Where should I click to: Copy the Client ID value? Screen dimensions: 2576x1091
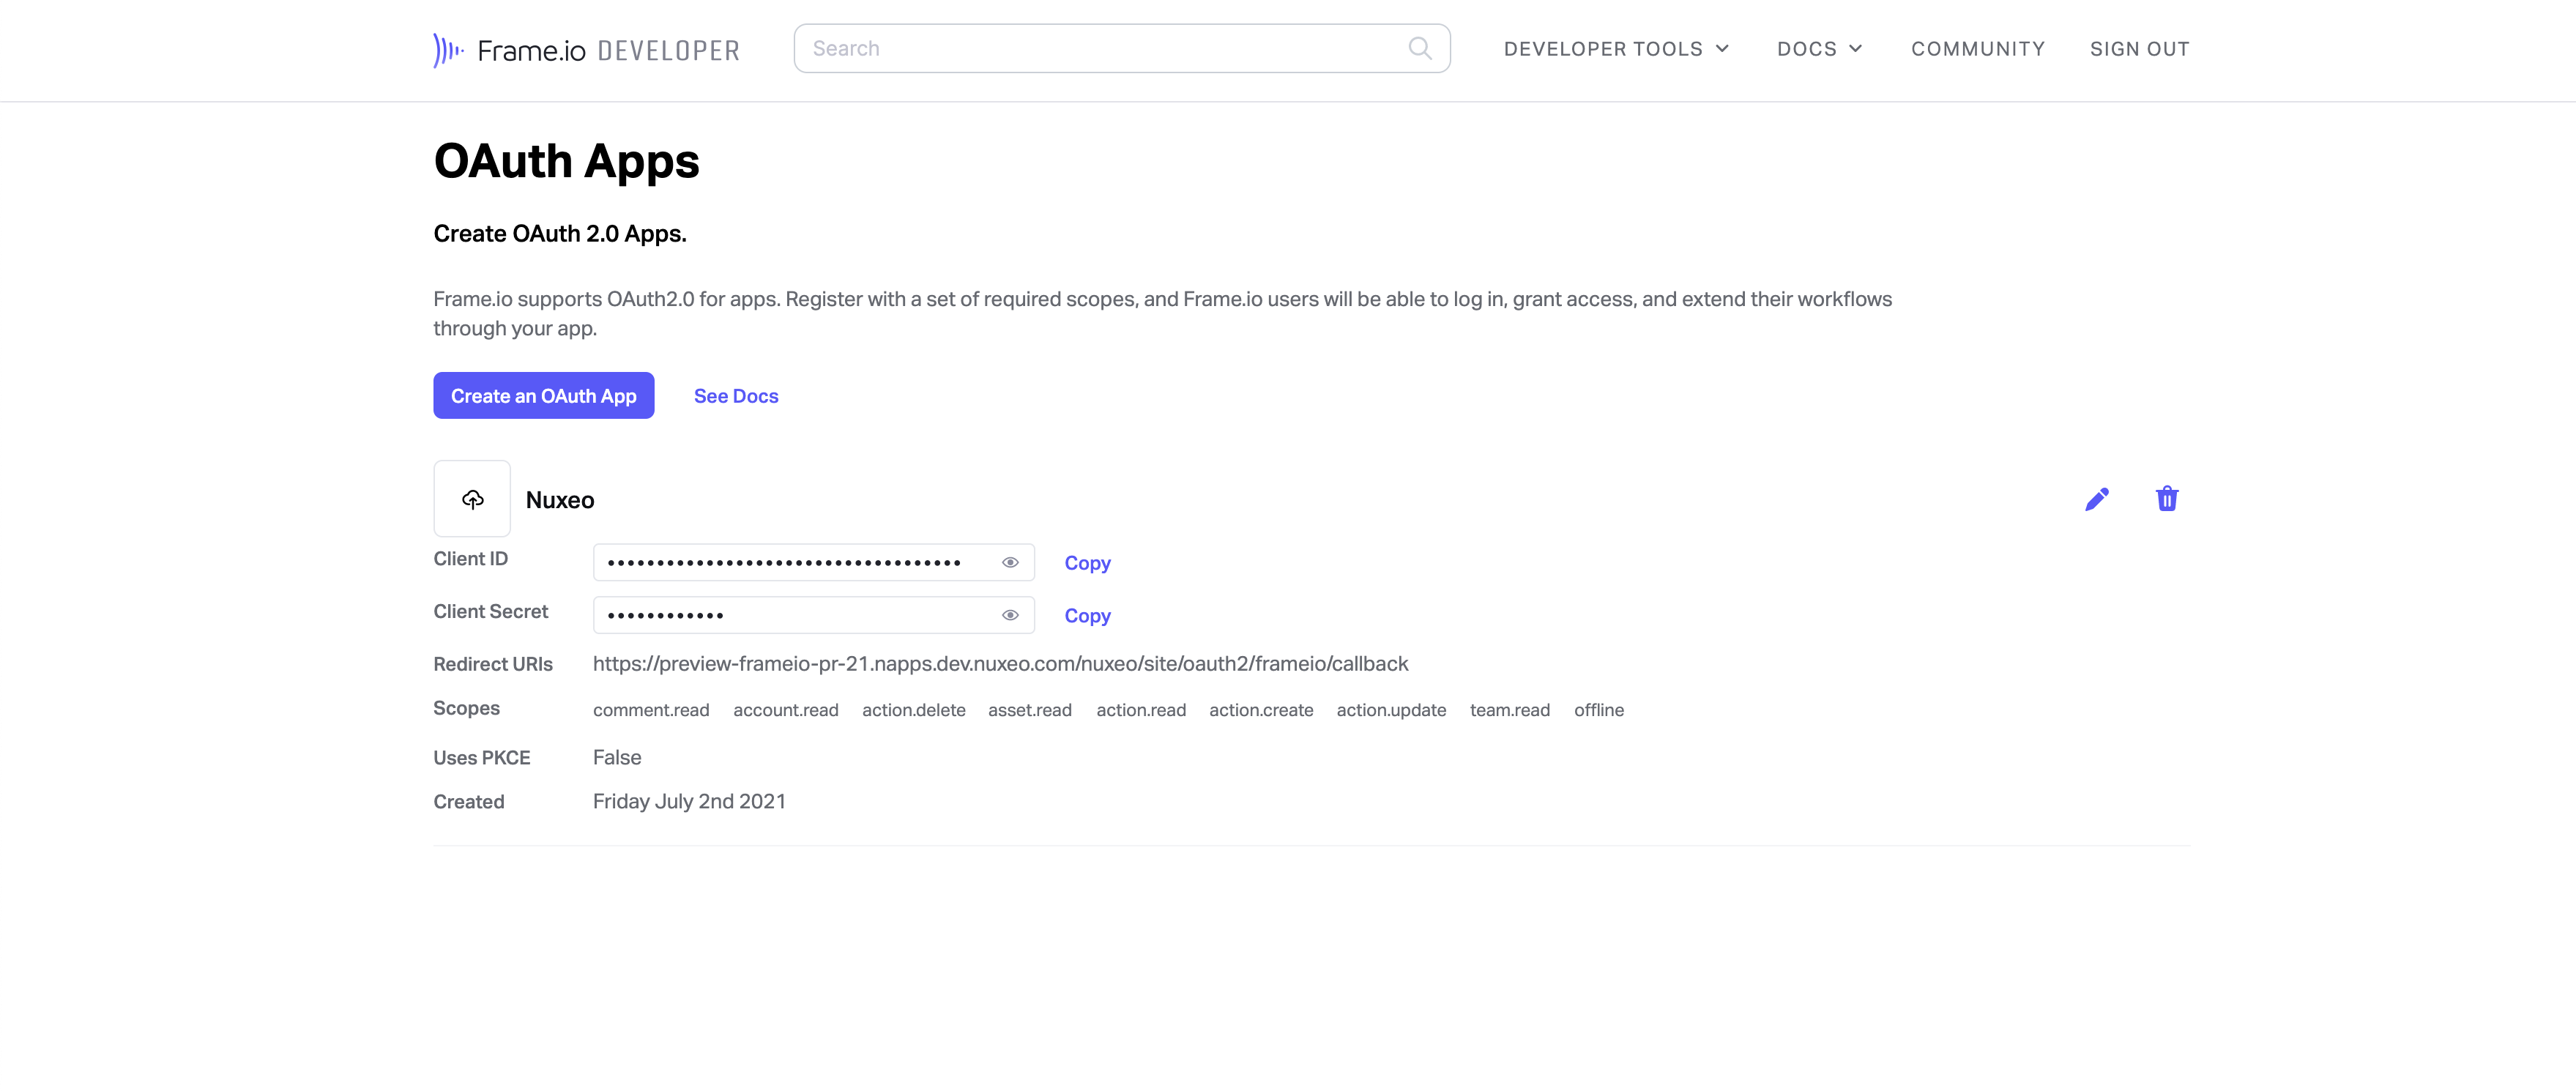[x=1087, y=563]
